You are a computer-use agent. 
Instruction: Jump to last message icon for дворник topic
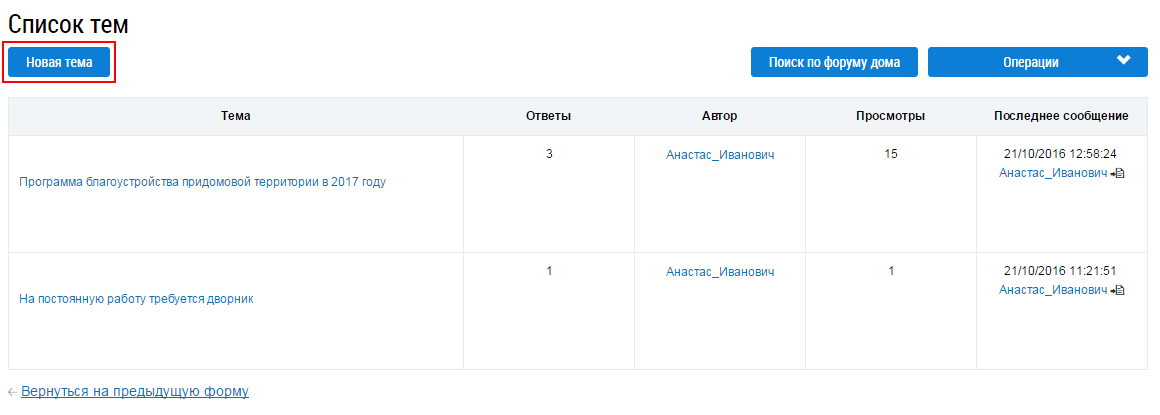[x=1119, y=290]
